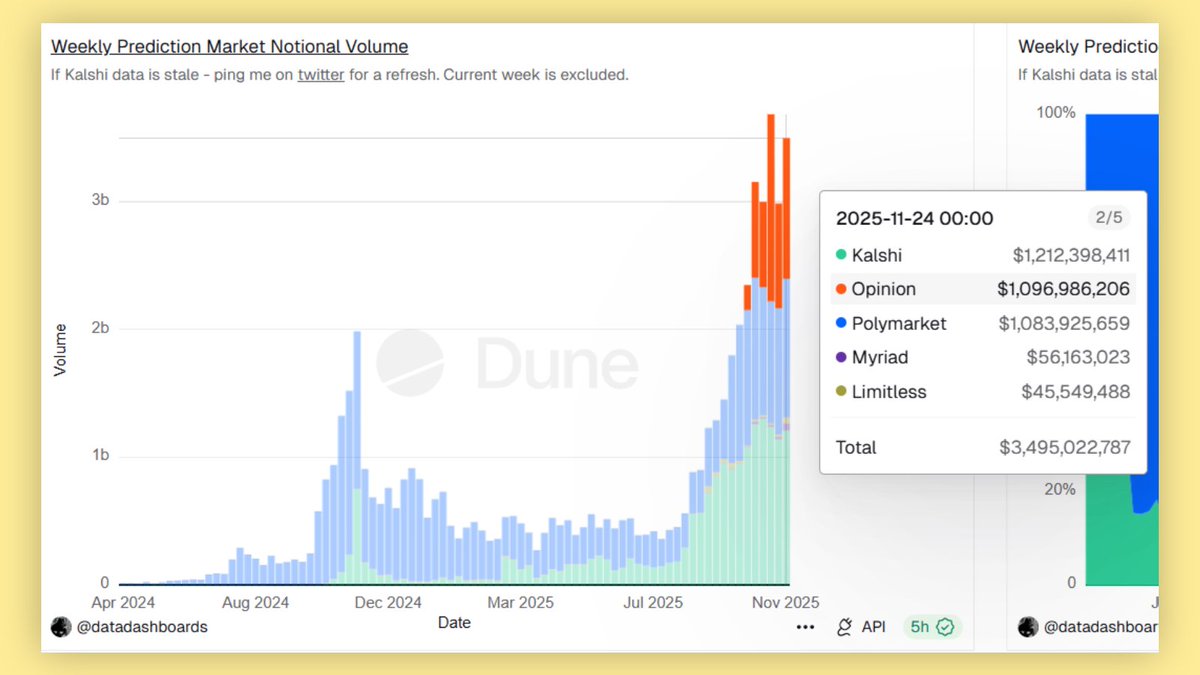Screen dimensions: 1200x675
Task: Click the 1b y-axis label
Action: pos(99,456)
